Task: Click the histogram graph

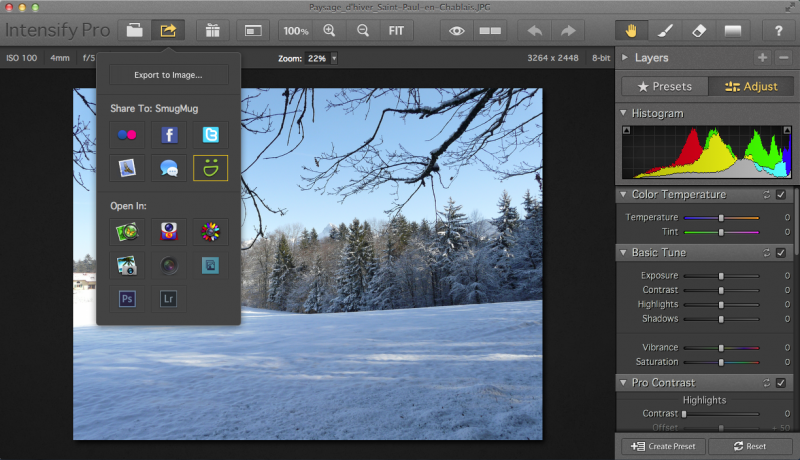Action: [707, 152]
